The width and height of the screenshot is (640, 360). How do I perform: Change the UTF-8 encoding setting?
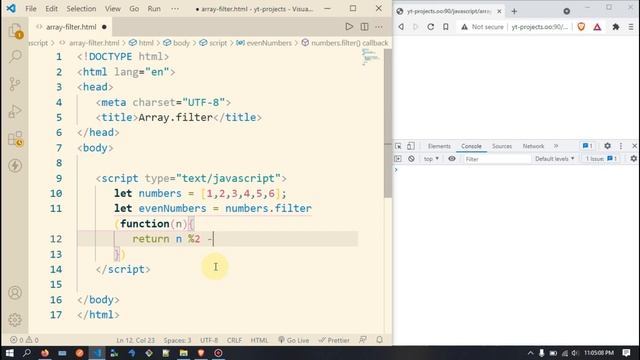point(209,340)
